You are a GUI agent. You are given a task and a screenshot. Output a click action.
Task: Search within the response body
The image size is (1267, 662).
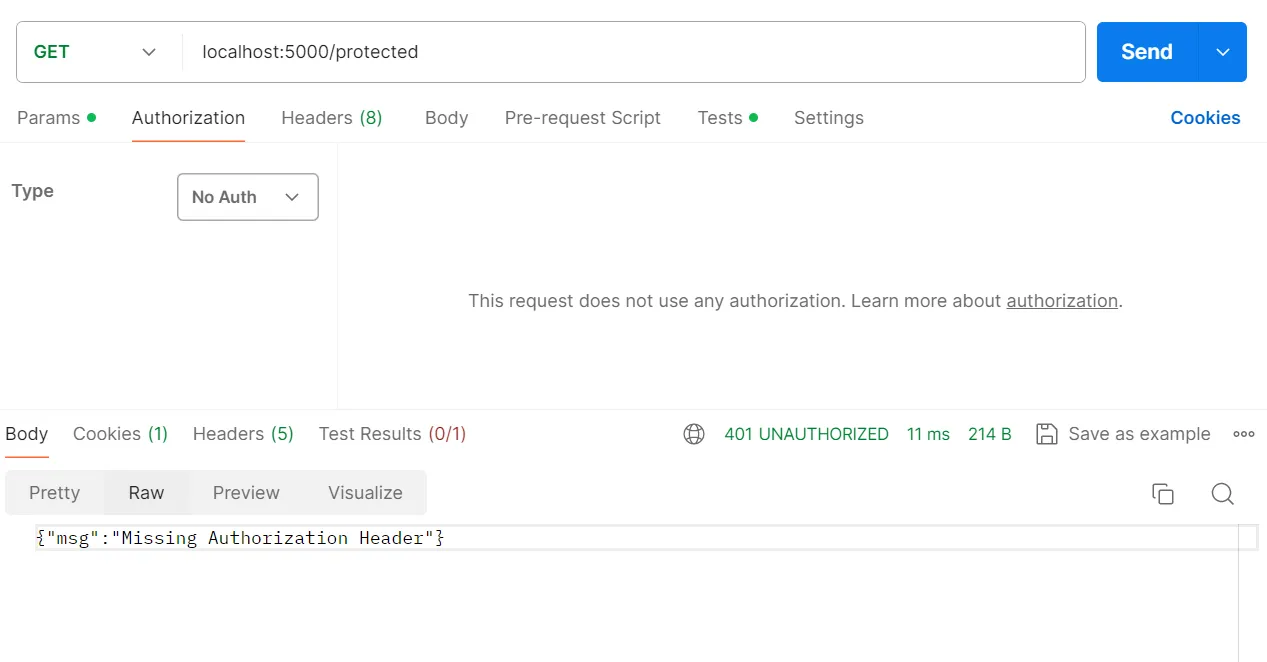point(1222,493)
